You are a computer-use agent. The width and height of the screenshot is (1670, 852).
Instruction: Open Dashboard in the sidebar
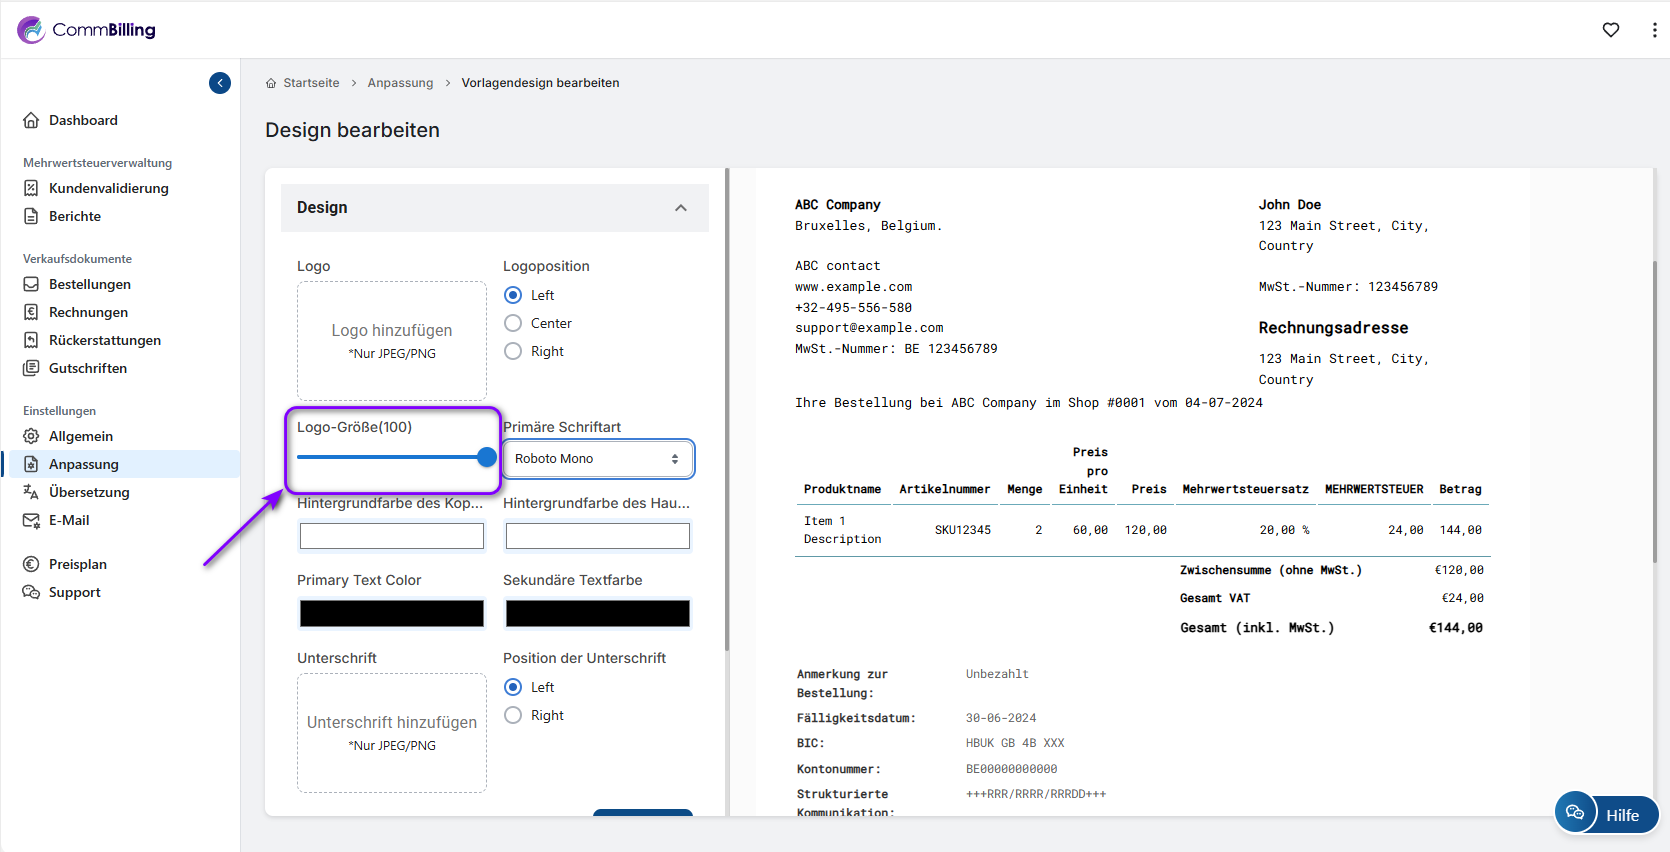click(x=83, y=120)
